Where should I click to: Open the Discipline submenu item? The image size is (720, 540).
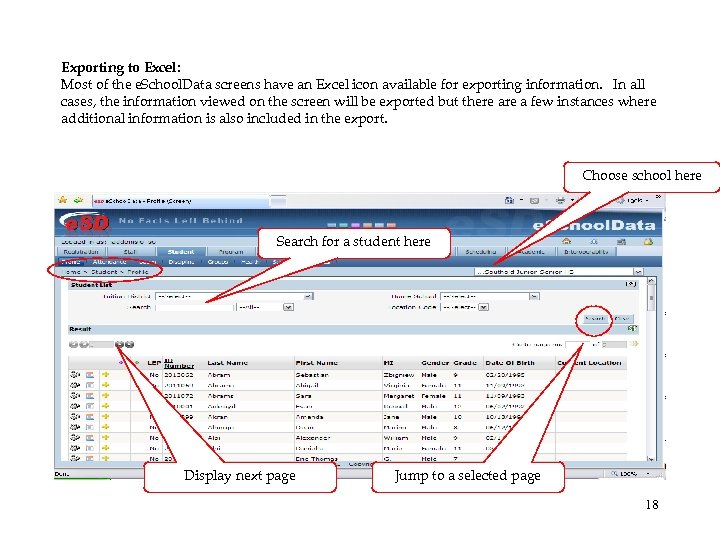[181, 262]
